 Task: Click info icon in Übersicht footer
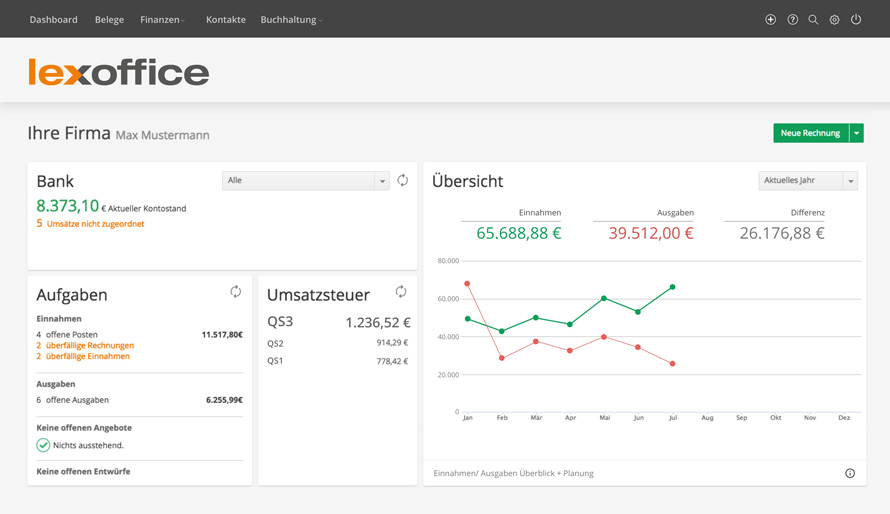[850, 473]
